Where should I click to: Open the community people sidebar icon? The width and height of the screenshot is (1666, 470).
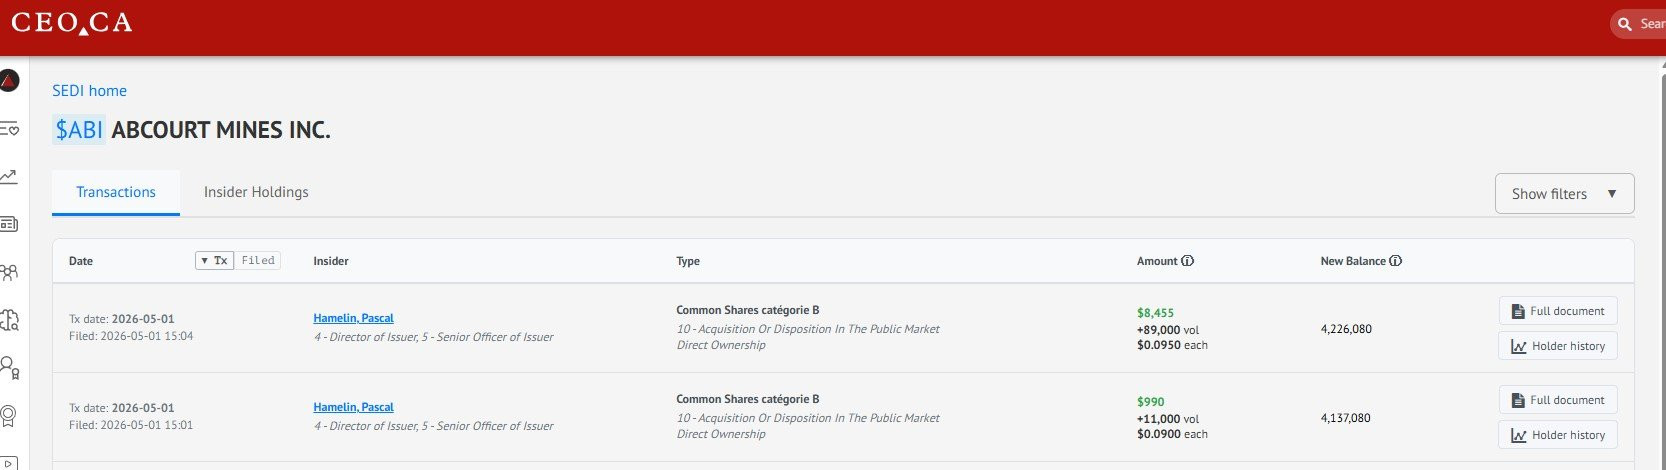click(9, 272)
